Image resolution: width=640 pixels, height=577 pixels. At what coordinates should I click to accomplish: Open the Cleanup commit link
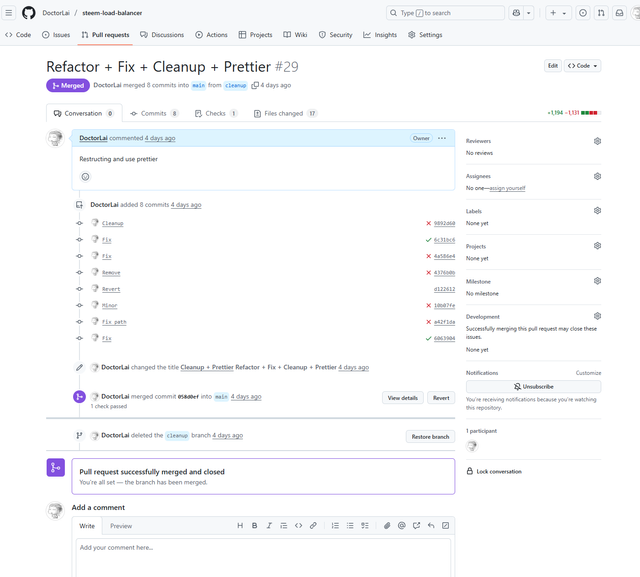(113, 223)
